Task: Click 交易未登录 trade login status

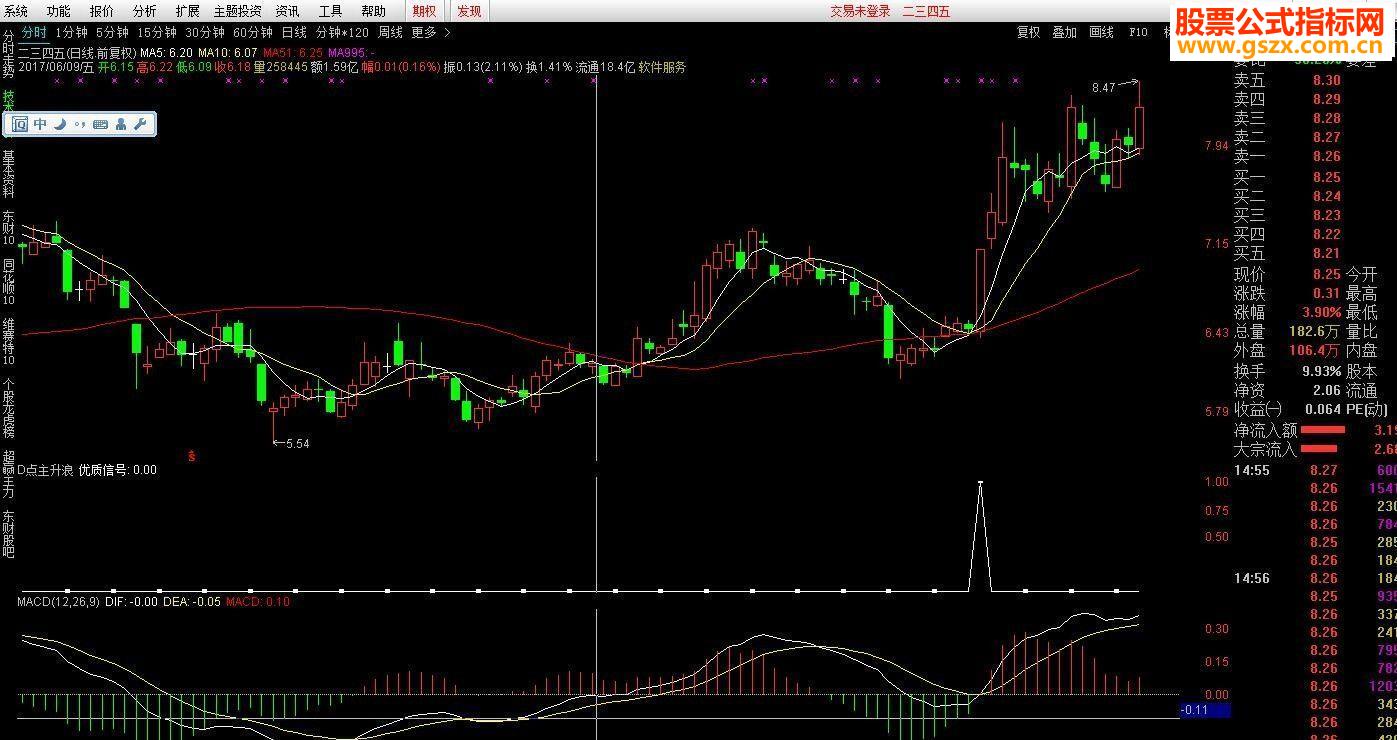Action: 860,11
